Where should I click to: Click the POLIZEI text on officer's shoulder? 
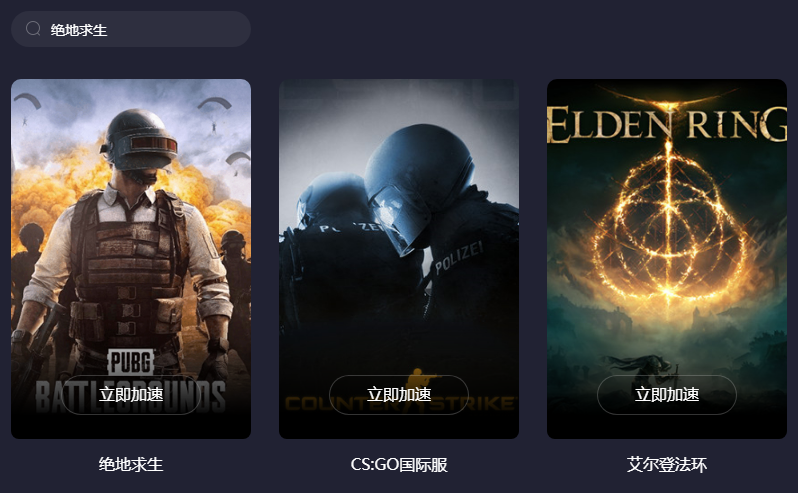[x=459, y=257]
